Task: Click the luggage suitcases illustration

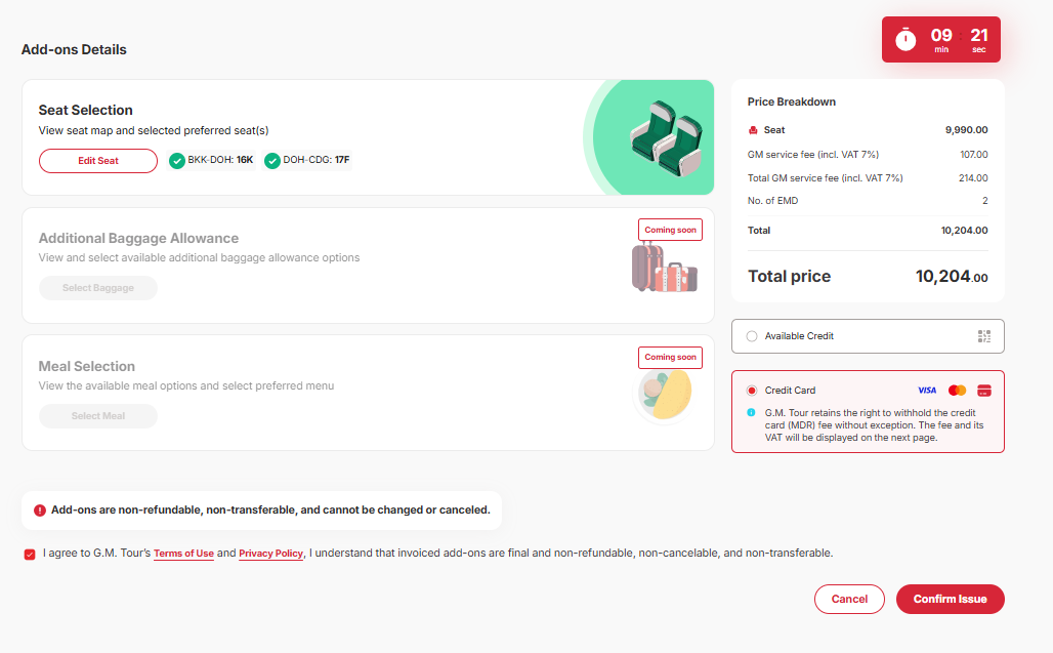Action: point(664,267)
